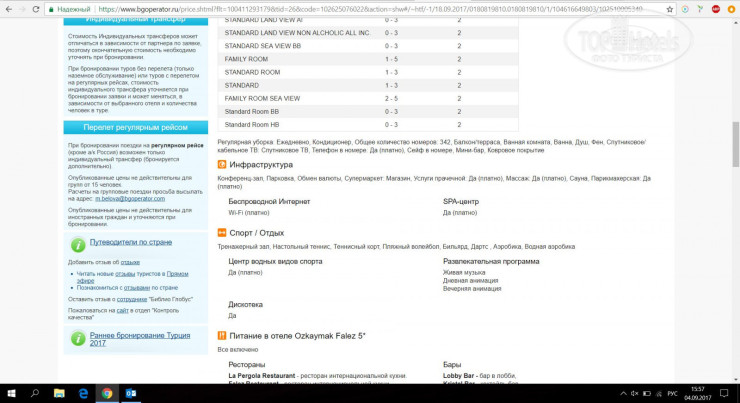
Task: Switch keyboard language indicator РУС
Action: click(x=673, y=392)
